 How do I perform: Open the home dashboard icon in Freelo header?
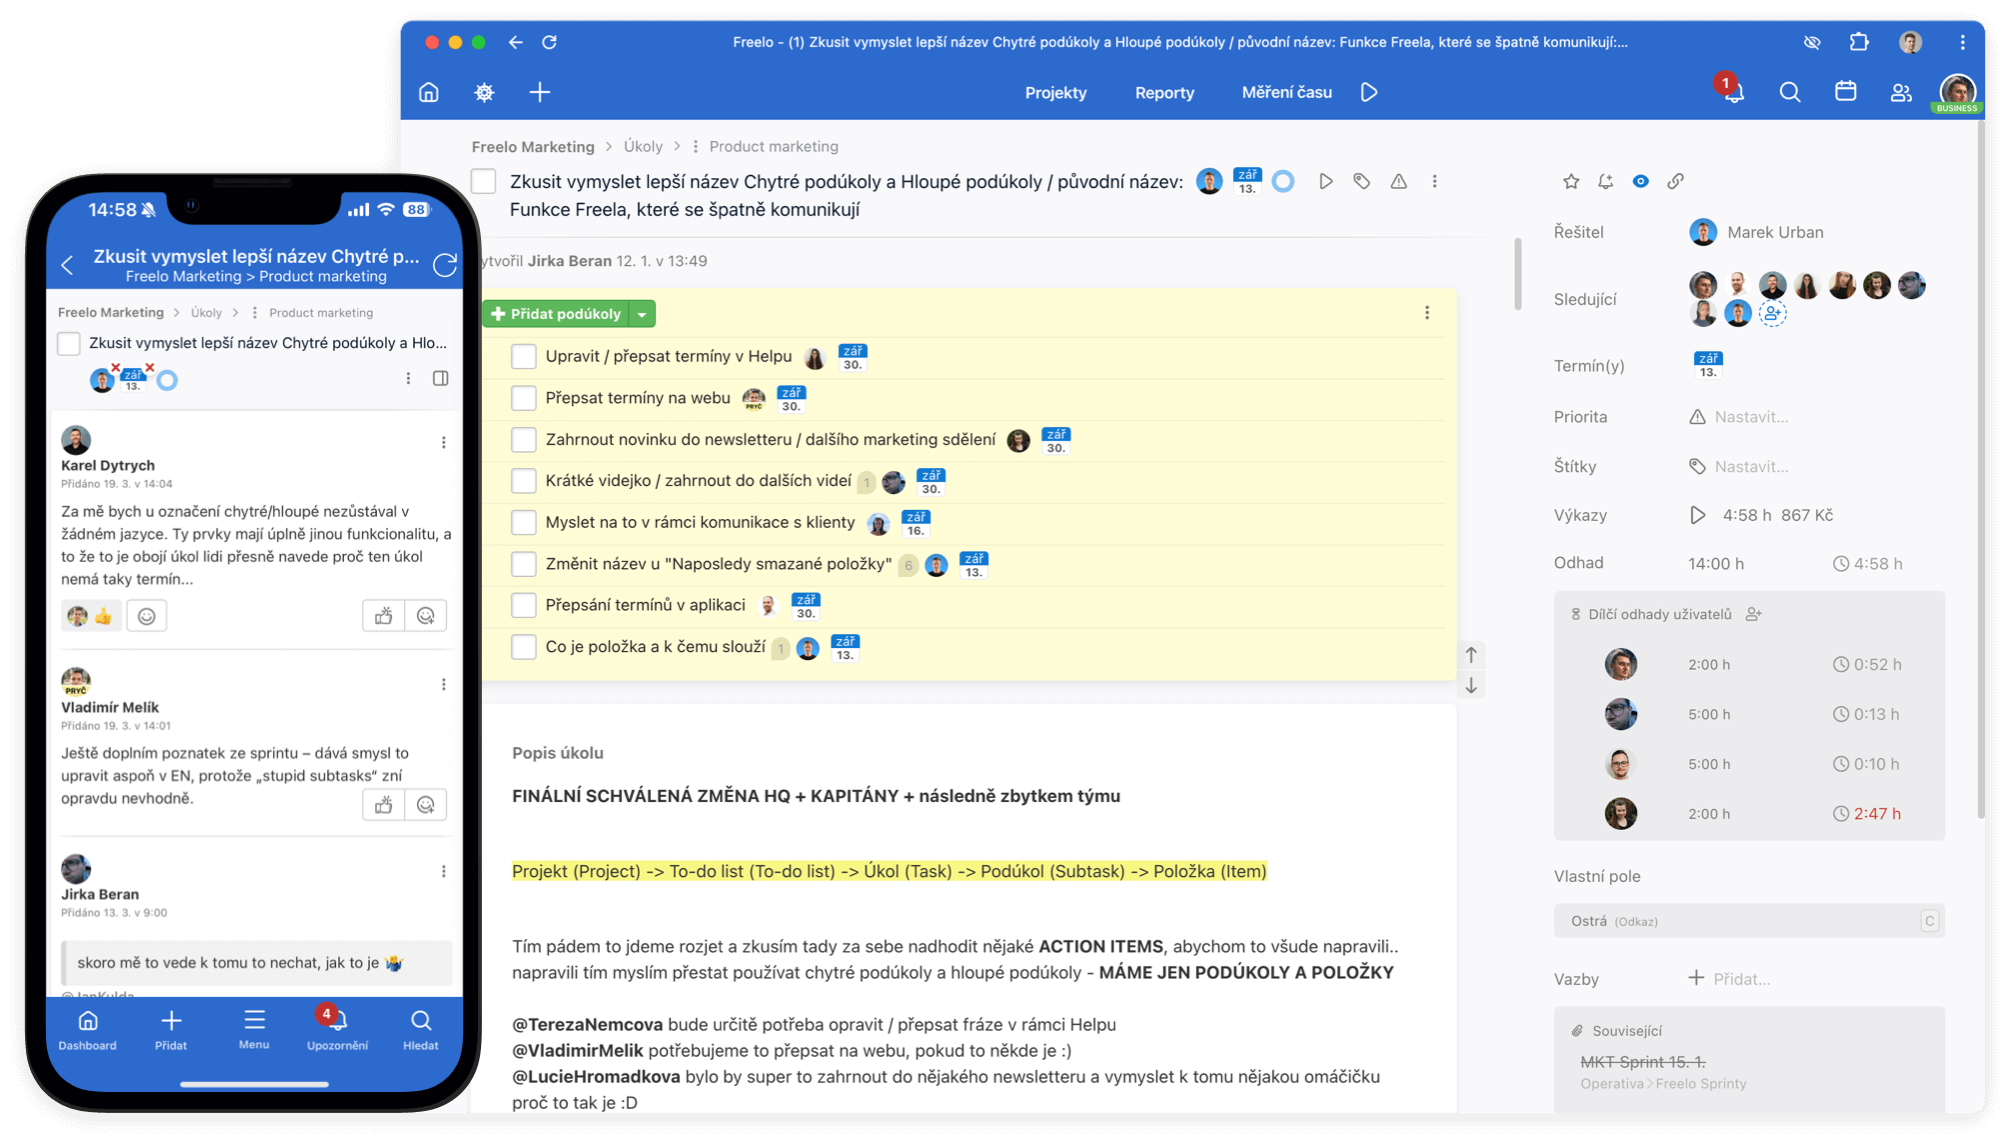429,92
